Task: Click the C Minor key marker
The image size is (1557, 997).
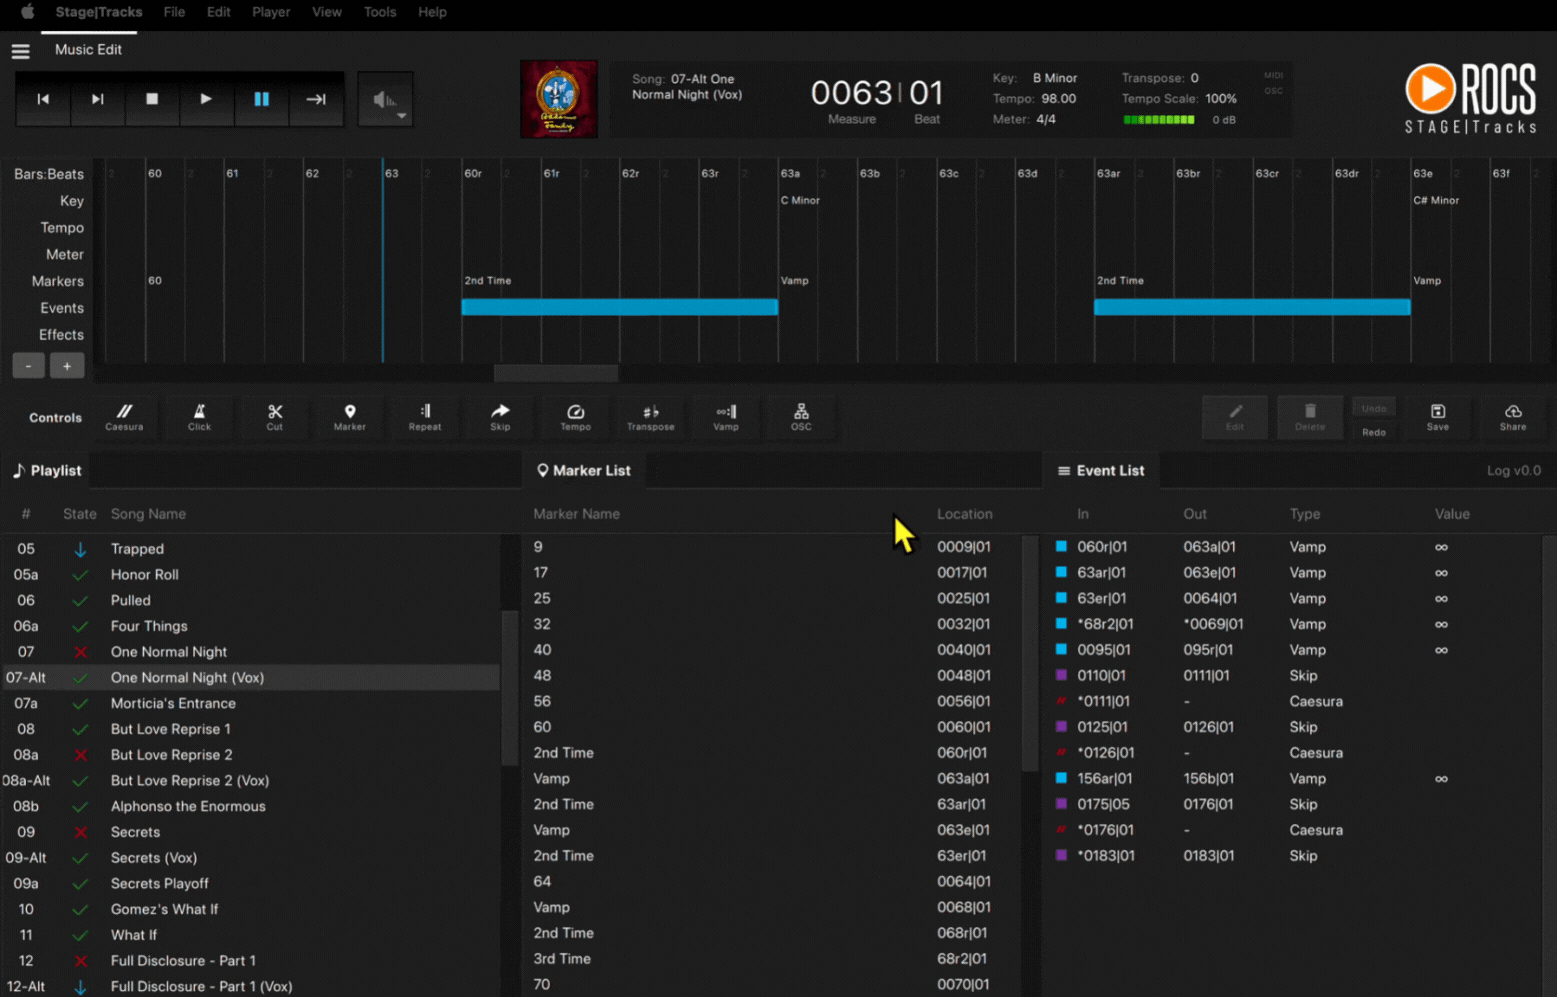Action: 800,200
